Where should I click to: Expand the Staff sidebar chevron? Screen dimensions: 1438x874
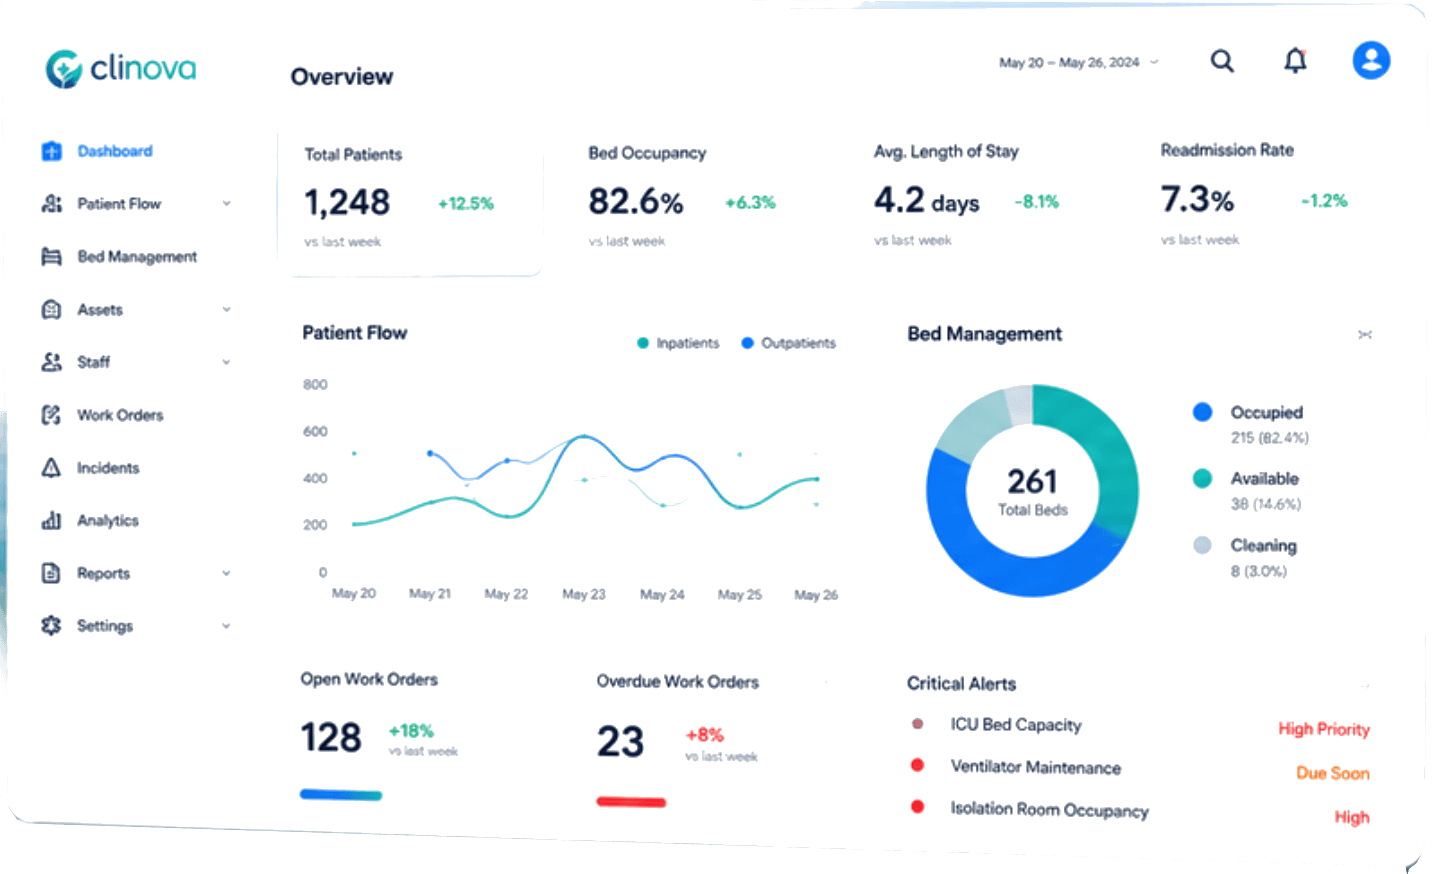coord(227,362)
